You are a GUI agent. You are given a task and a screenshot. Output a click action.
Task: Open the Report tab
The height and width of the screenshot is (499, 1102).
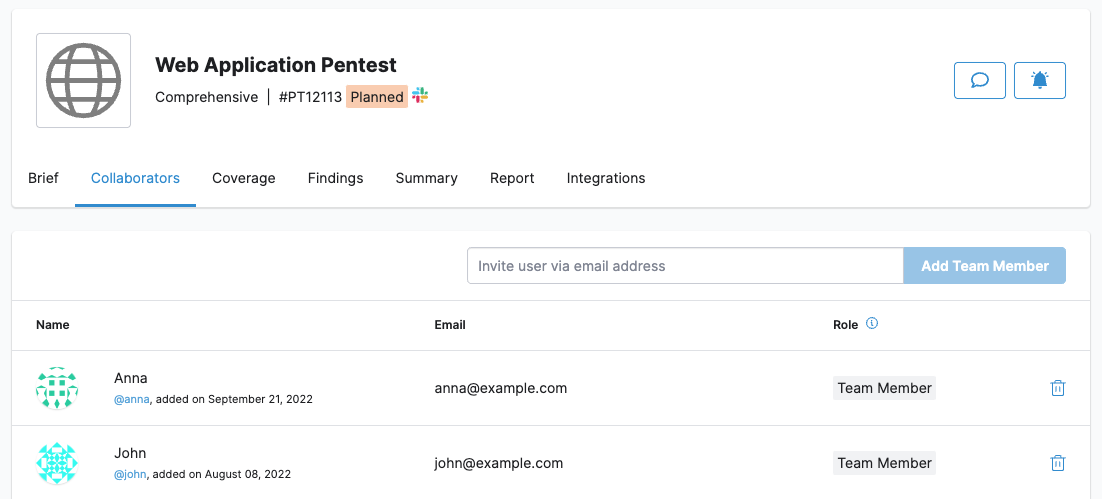coord(512,178)
